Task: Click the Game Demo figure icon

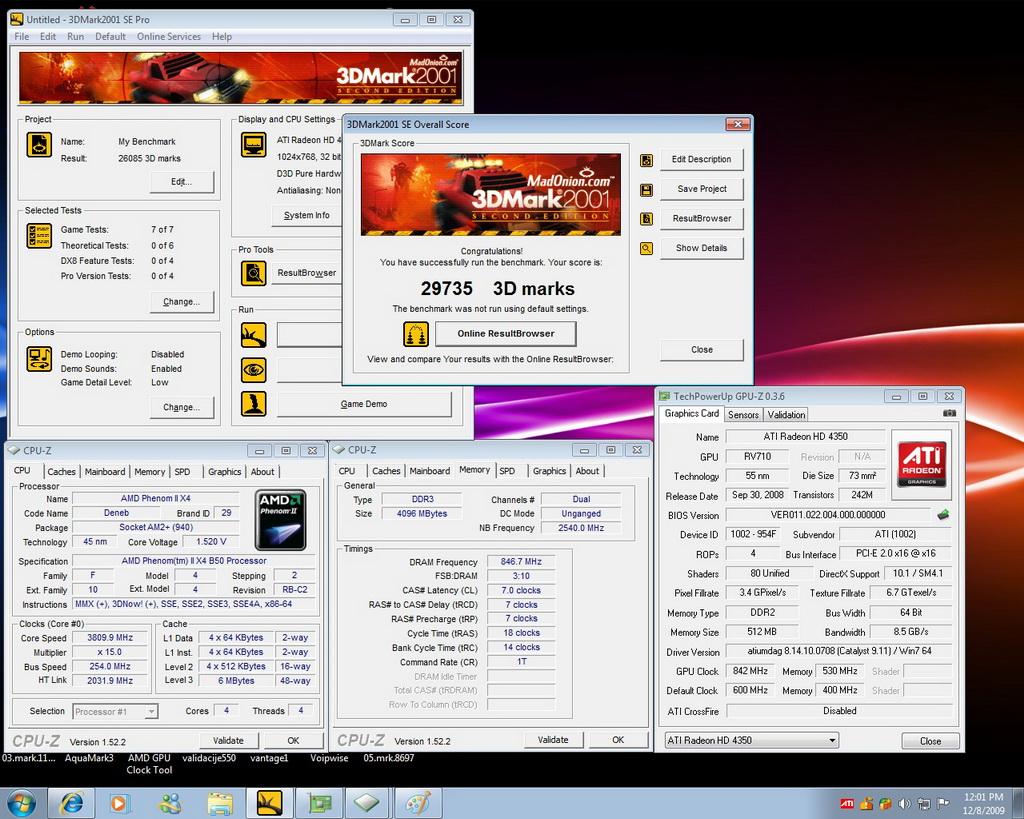Action: point(253,404)
